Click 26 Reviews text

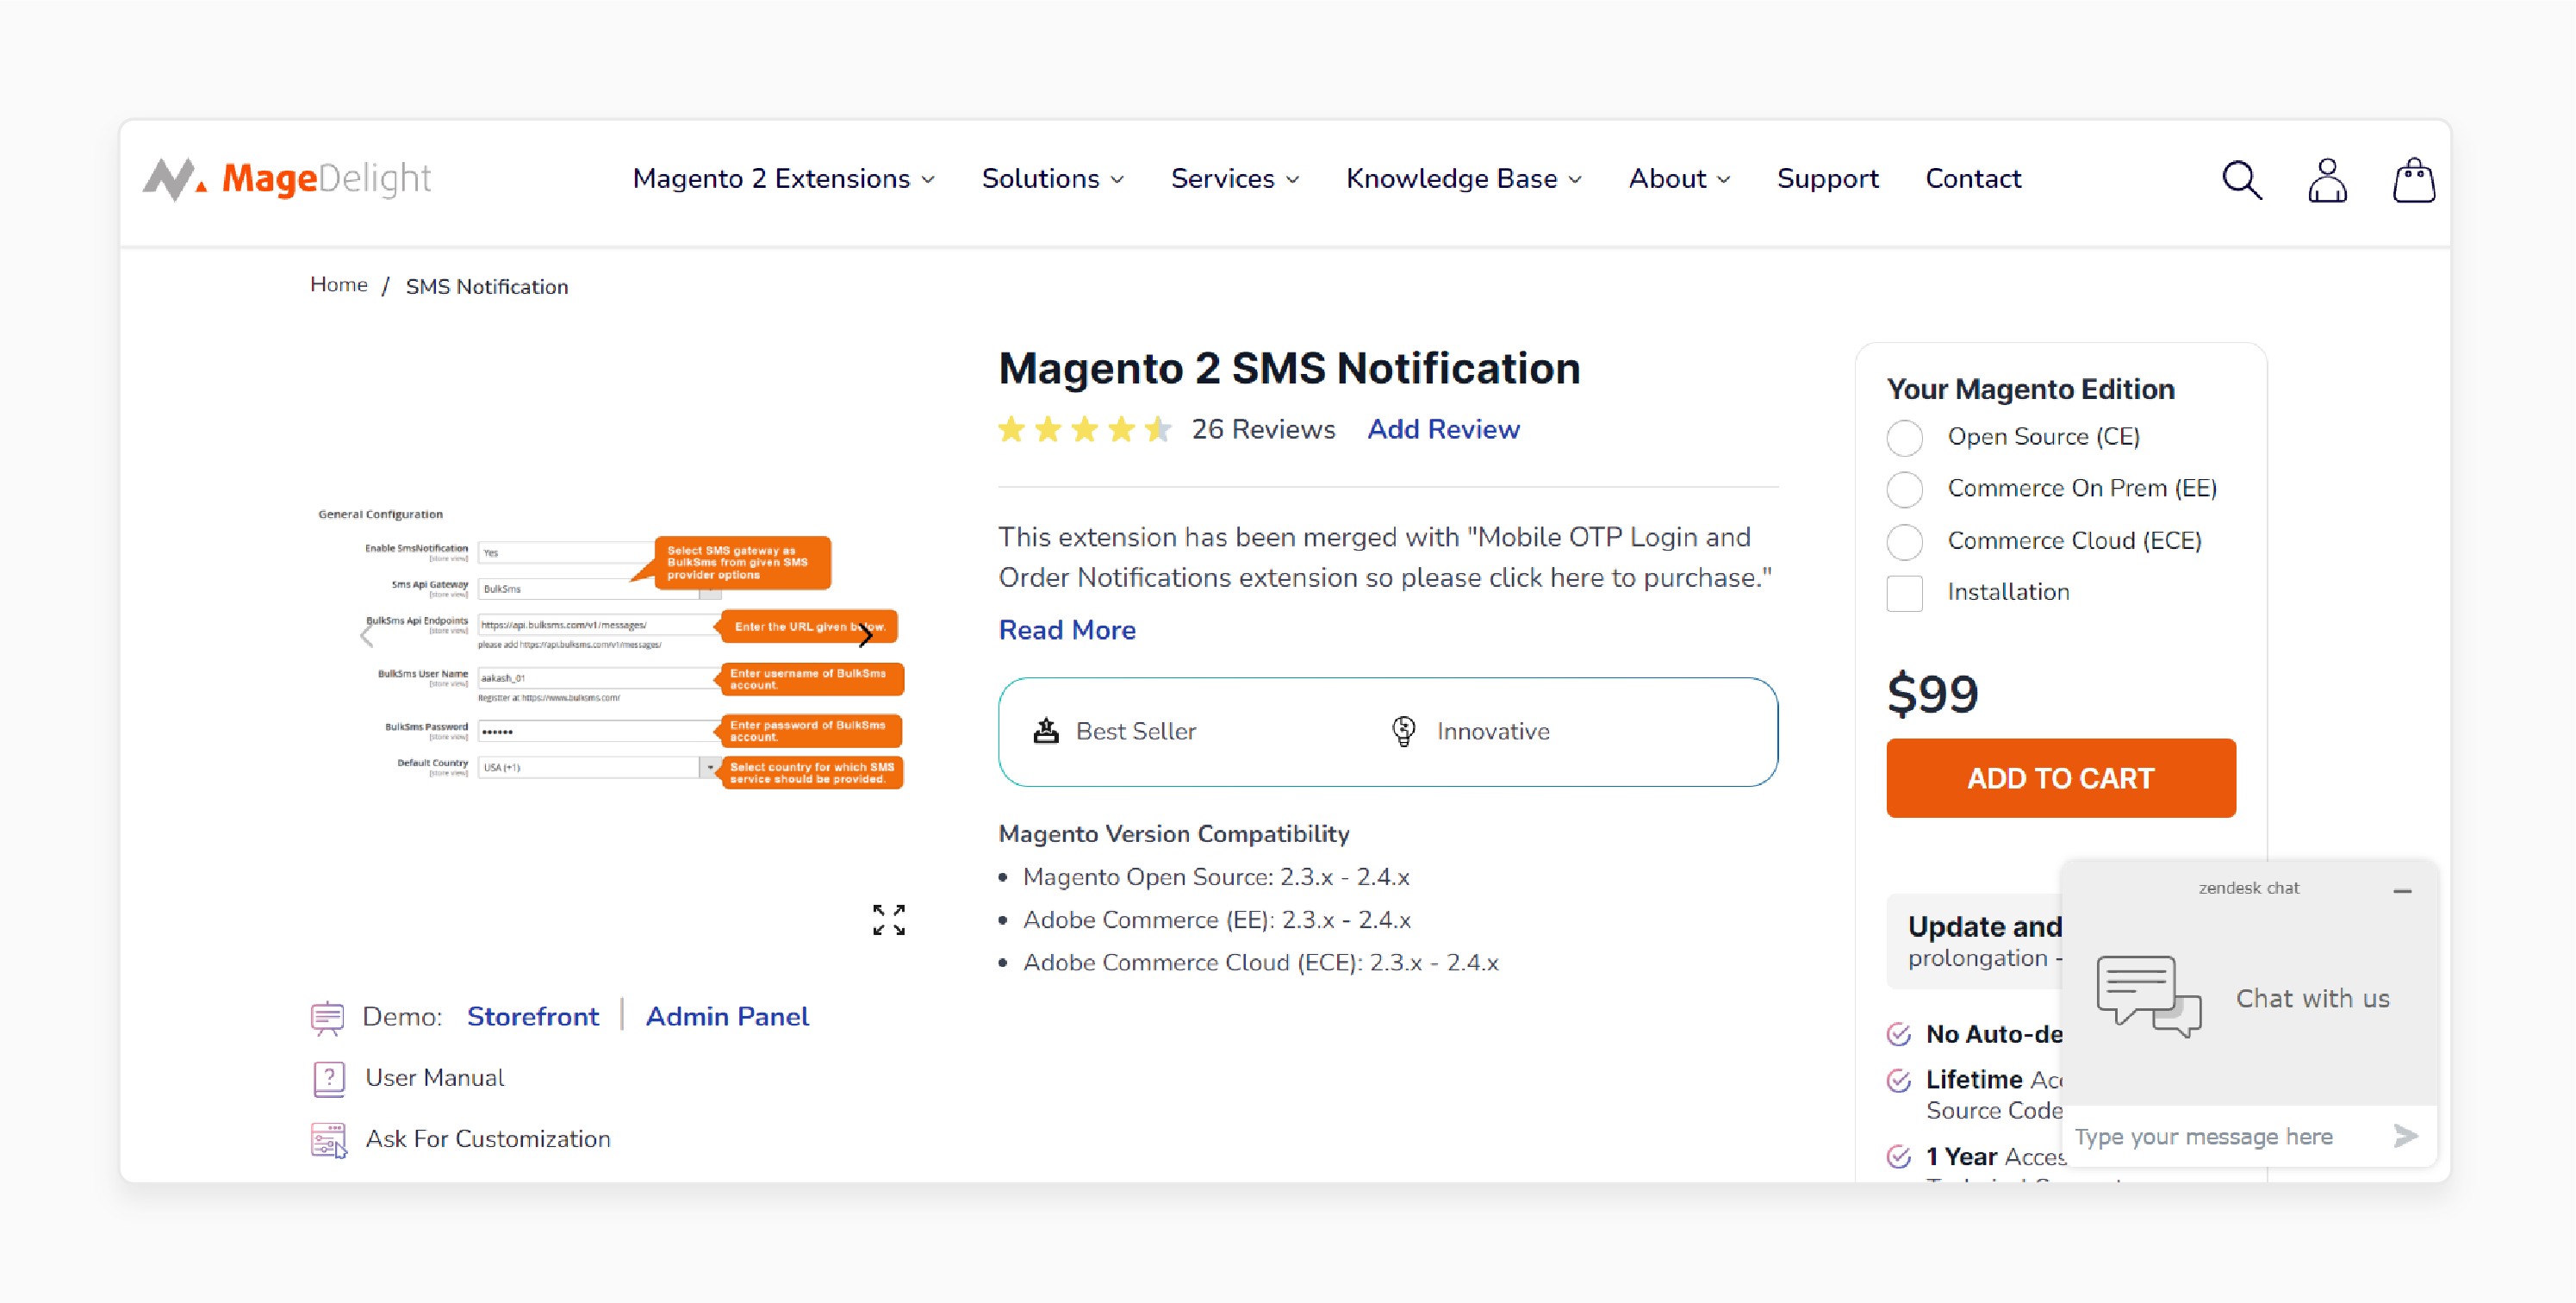[1263, 429]
